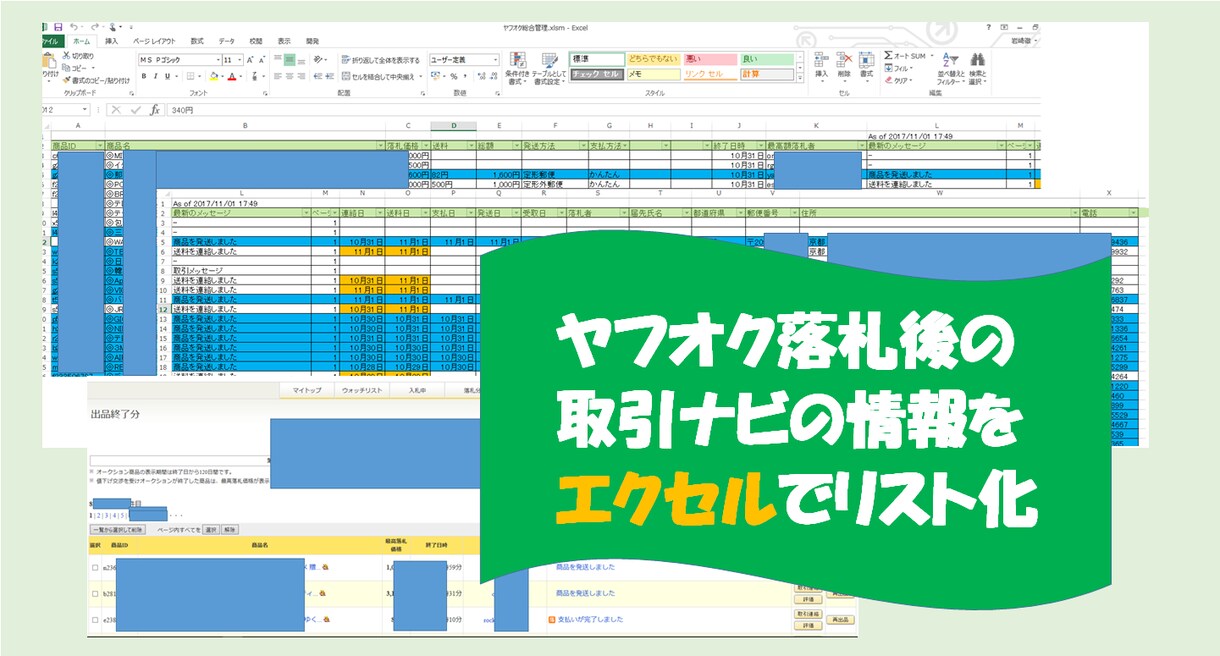Cut selection with 切り取り scissors button
This screenshot has height=656, width=1220.
point(78,55)
